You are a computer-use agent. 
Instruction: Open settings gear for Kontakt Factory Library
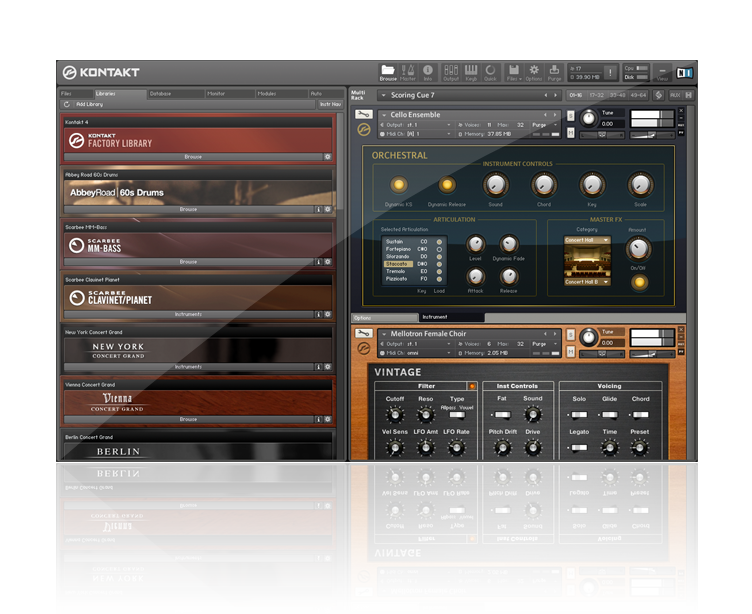(x=327, y=157)
